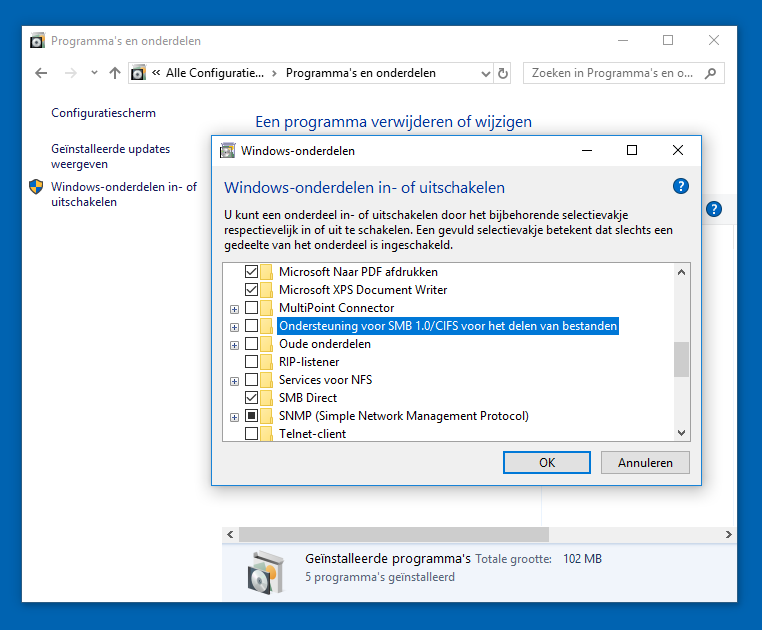Click the Windows-onderdelen dialog title icon
The image size is (762, 630).
click(227, 151)
